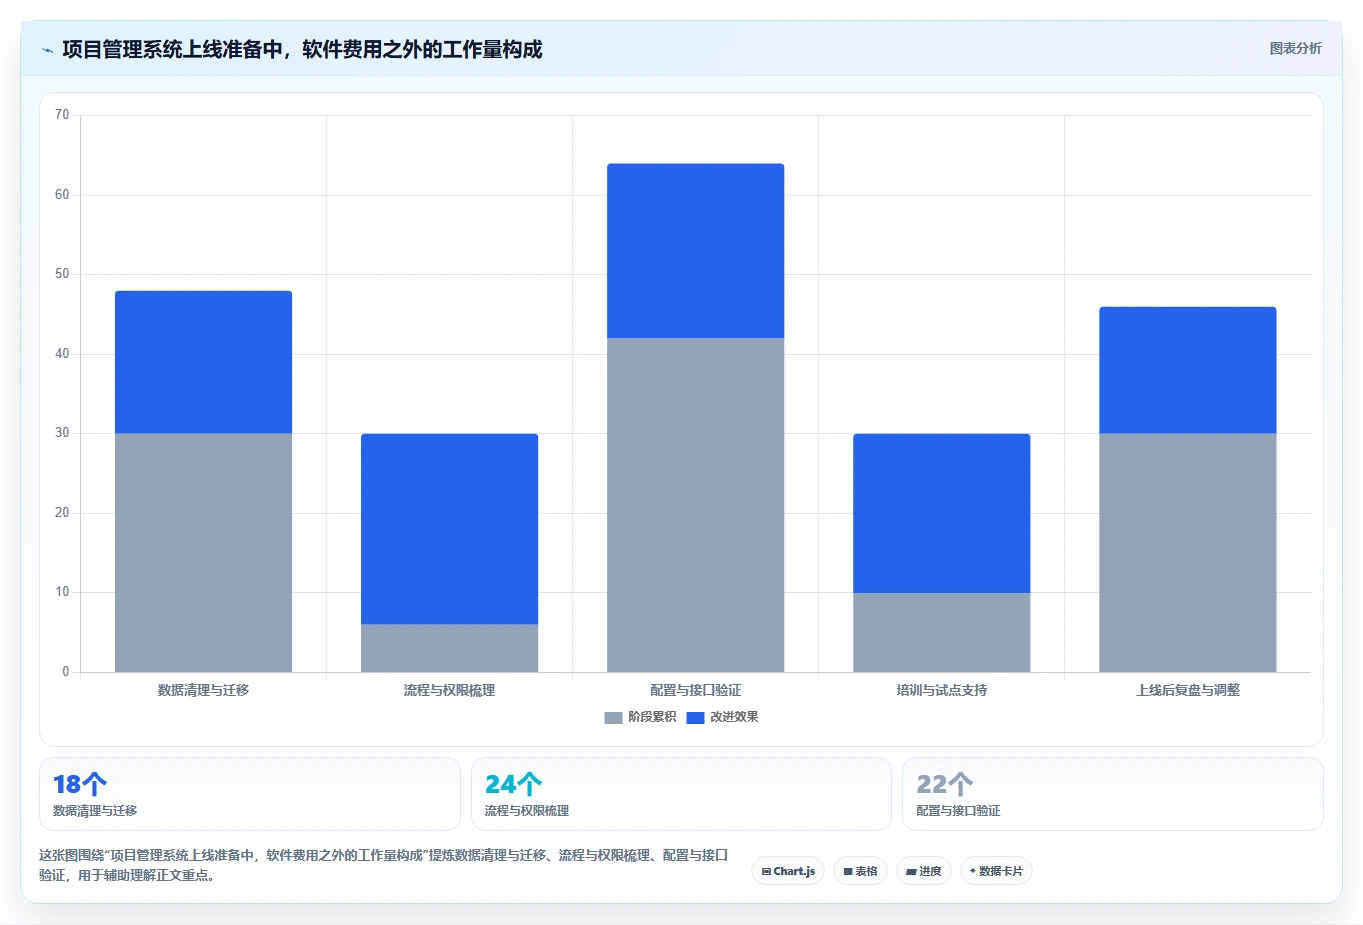
Task: Select the Chart.js tag chip
Action: 788,871
